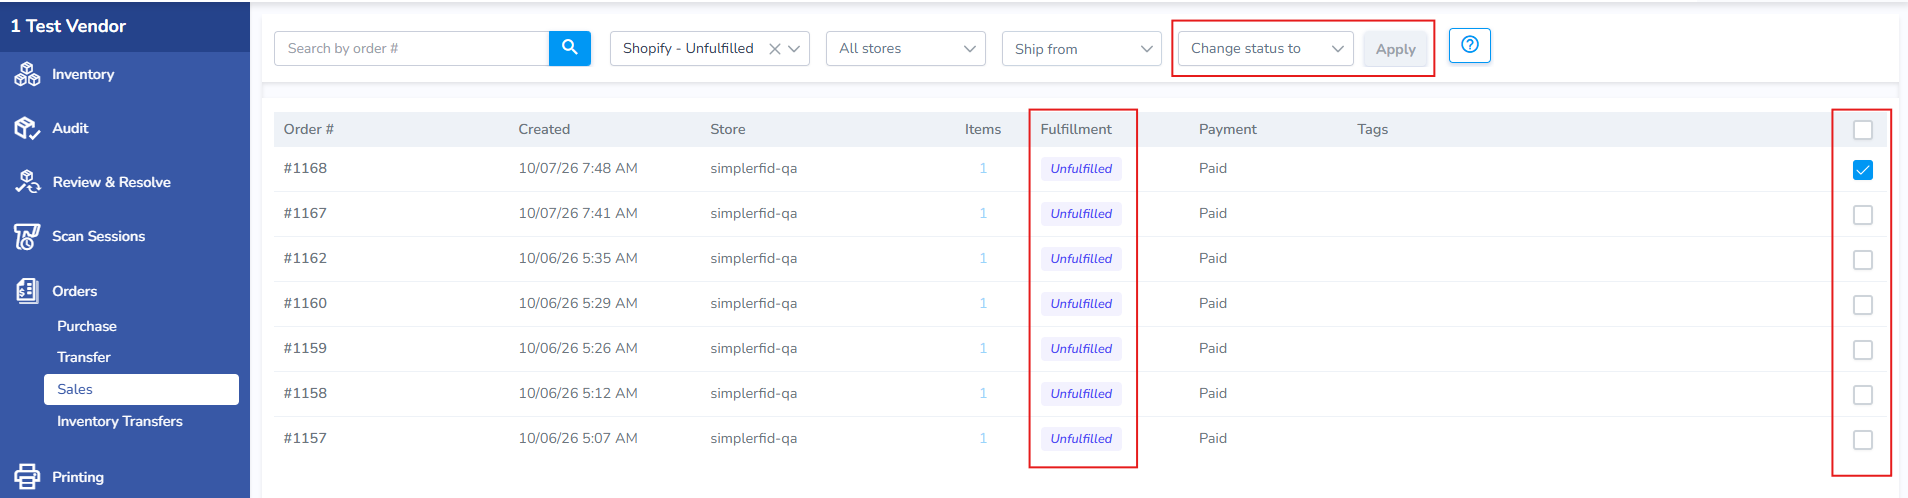Click the search magnifier button
This screenshot has height=498, width=1908.
(x=569, y=48)
